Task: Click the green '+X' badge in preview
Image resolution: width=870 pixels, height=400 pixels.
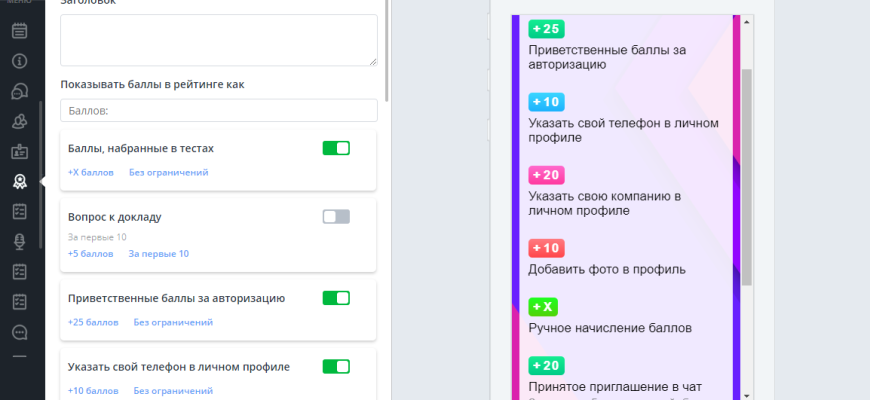Action: [x=543, y=306]
